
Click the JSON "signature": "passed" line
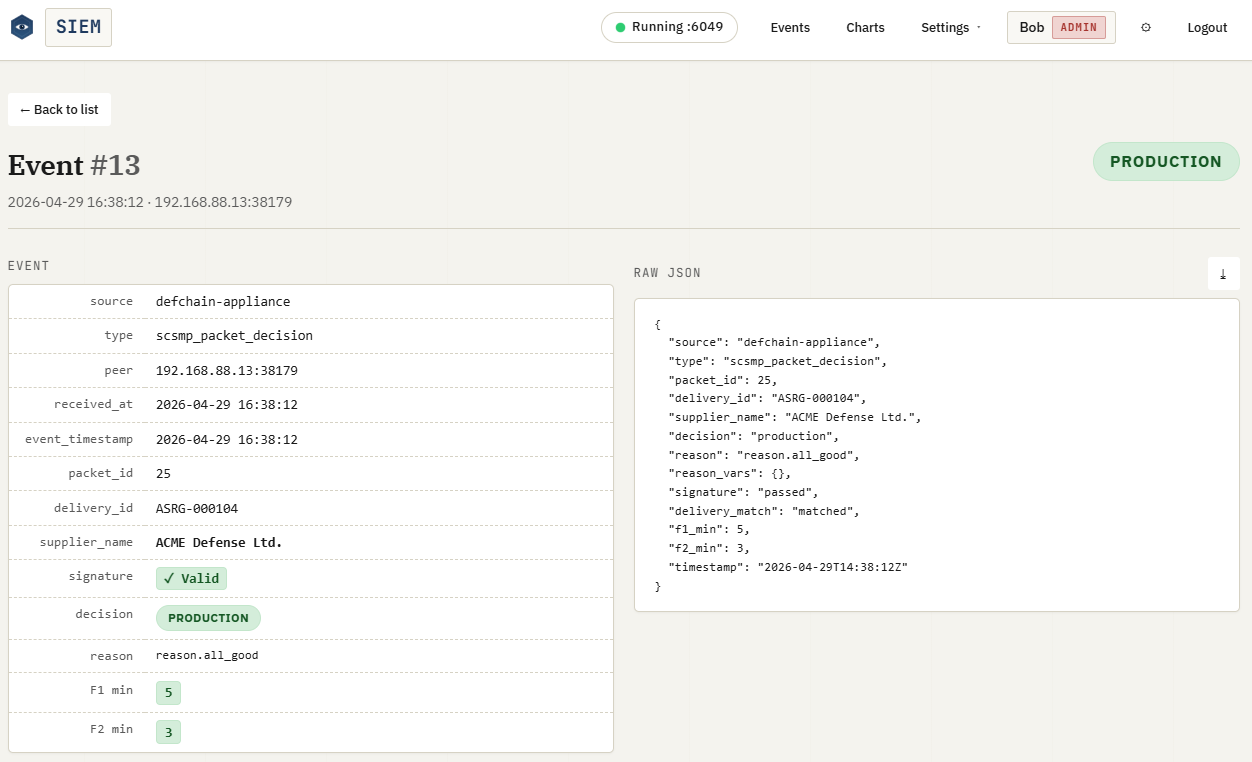[x=744, y=492]
